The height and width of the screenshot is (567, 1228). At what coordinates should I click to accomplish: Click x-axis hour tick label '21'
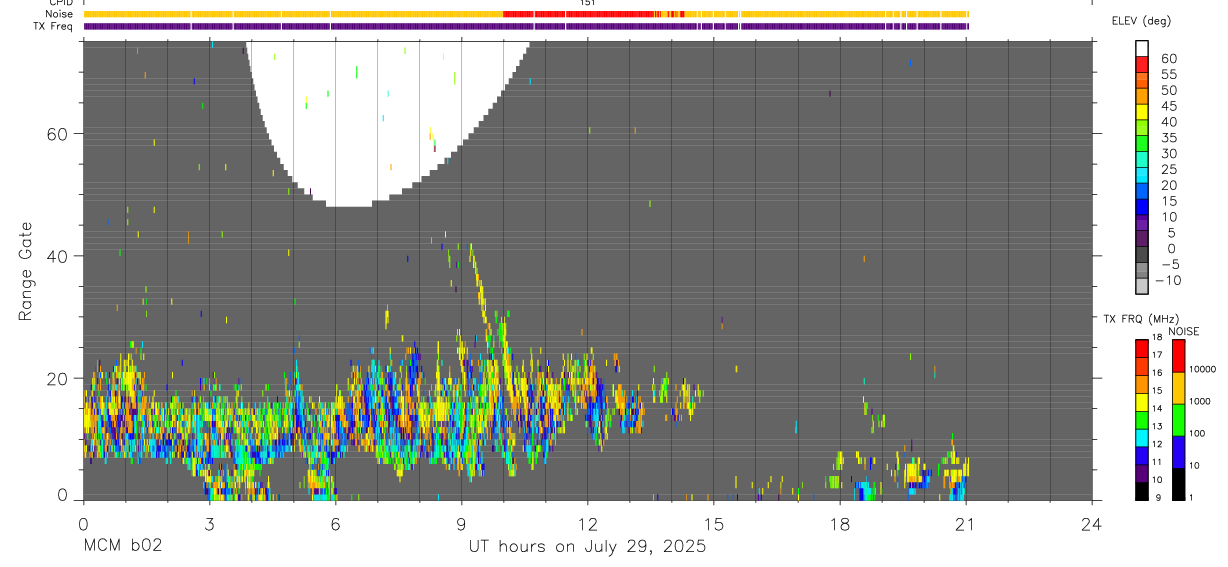[x=965, y=523]
